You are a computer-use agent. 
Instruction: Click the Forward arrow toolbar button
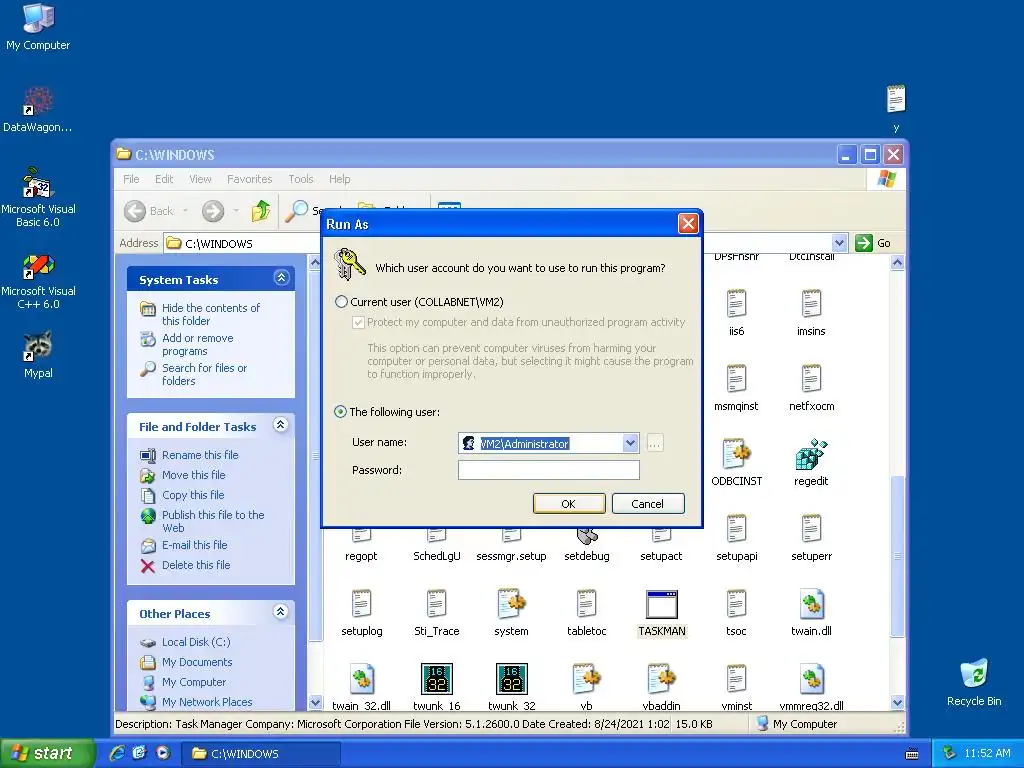(213, 211)
